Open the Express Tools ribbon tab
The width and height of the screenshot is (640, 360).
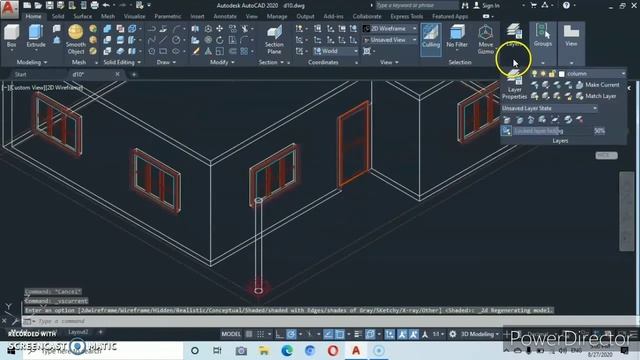[x=407, y=16]
